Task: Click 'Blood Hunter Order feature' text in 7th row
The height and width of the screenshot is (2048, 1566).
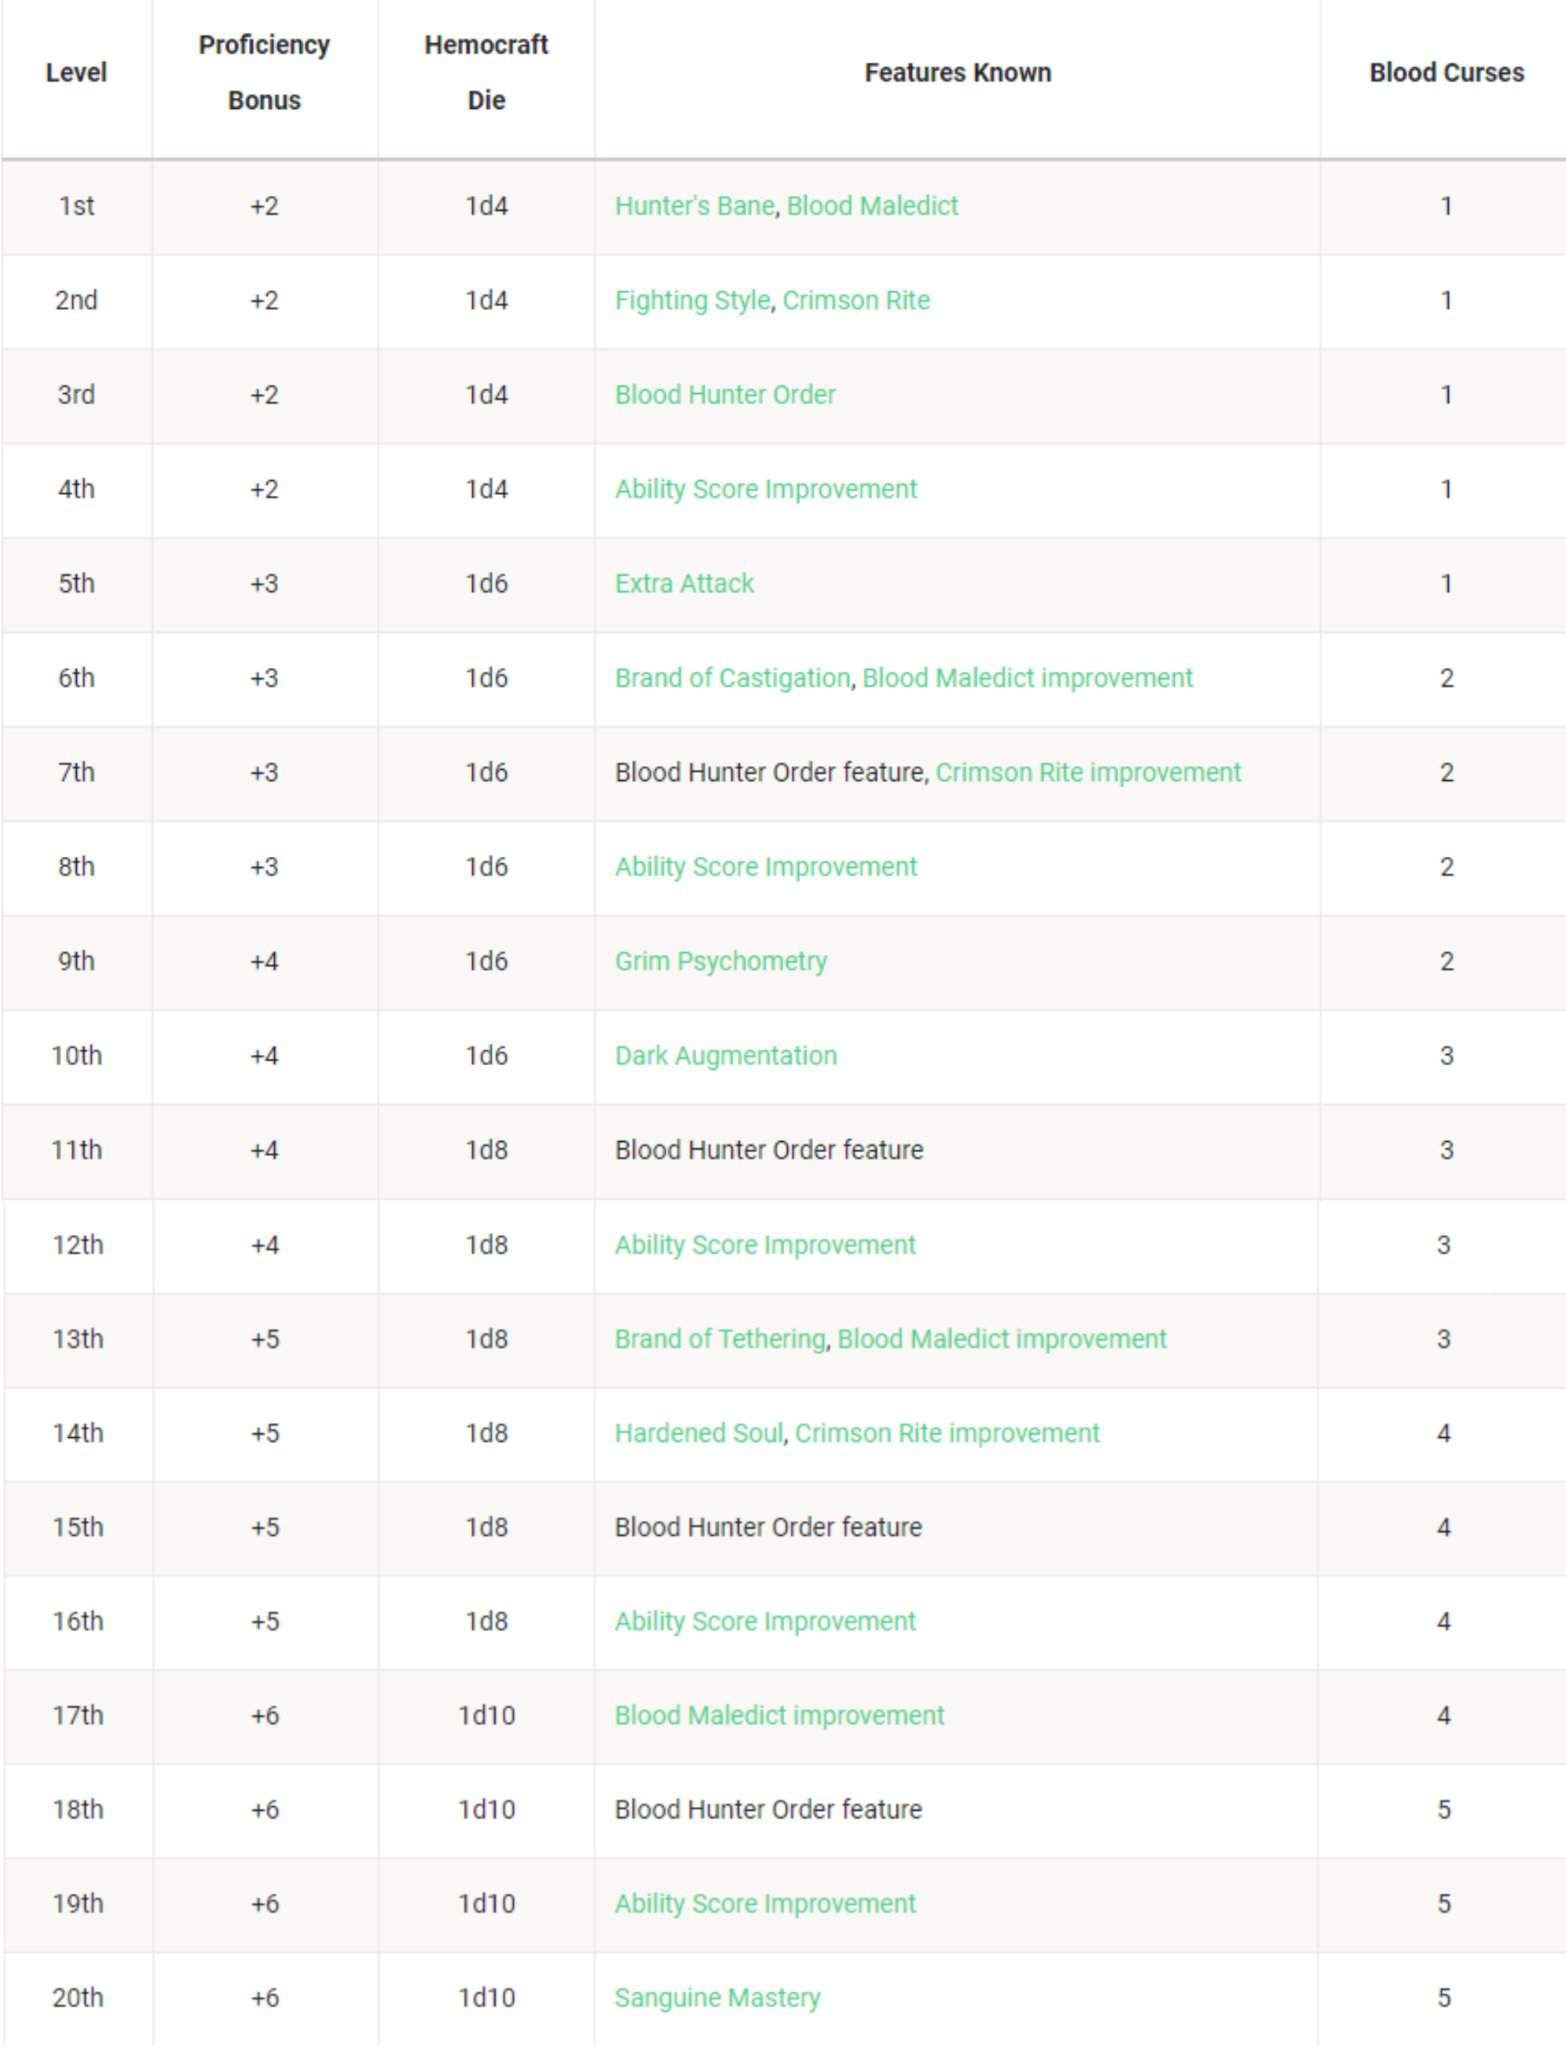Action: pos(769,773)
